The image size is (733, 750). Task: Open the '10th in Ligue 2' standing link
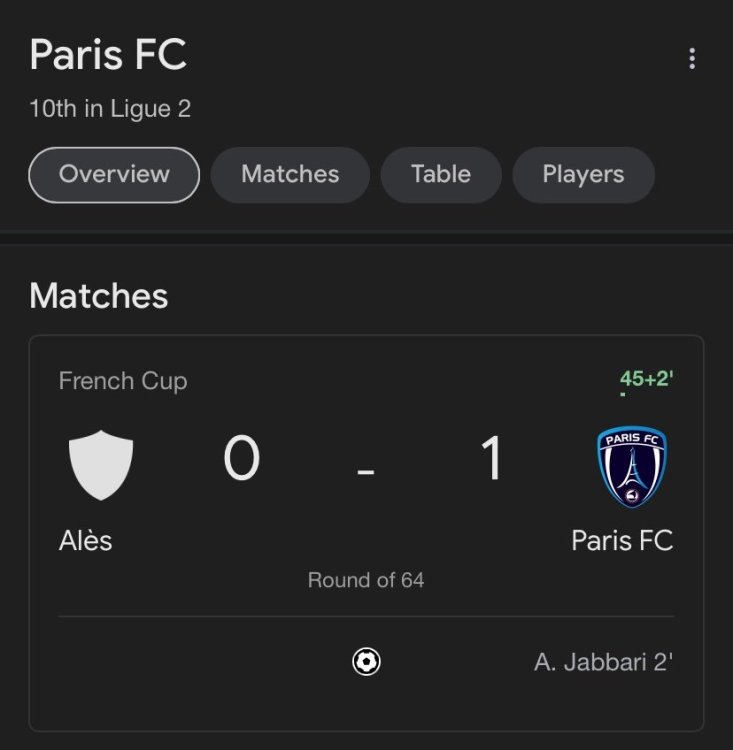click(110, 109)
